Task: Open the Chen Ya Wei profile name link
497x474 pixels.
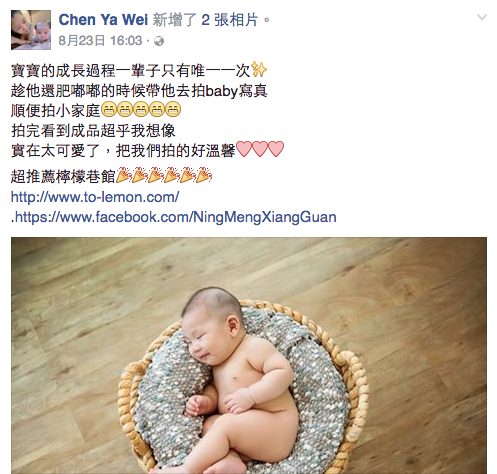Action: (x=103, y=20)
